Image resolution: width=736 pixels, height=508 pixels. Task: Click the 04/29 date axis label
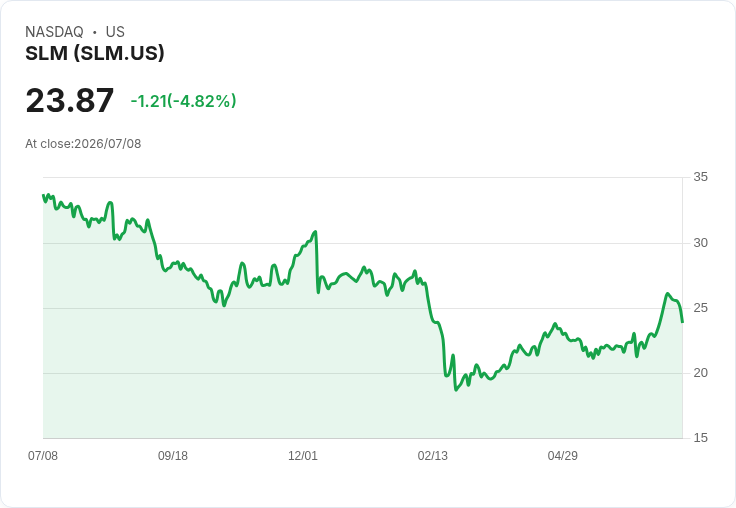(563, 456)
